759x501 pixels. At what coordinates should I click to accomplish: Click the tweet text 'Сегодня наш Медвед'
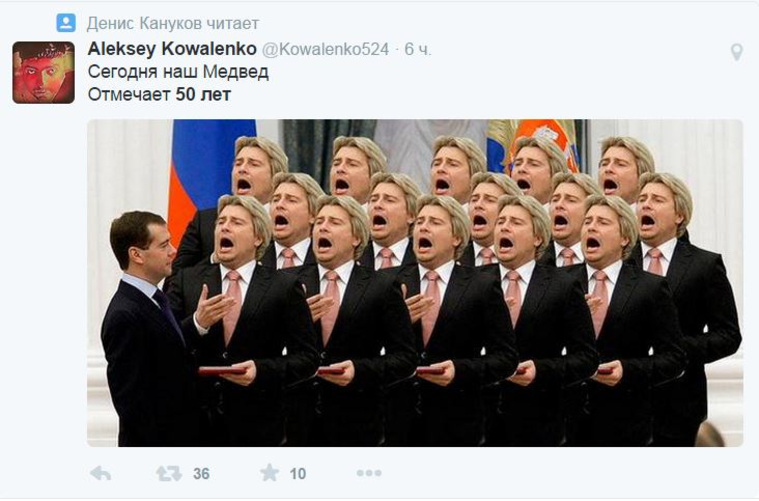pyautogui.click(x=178, y=72)
